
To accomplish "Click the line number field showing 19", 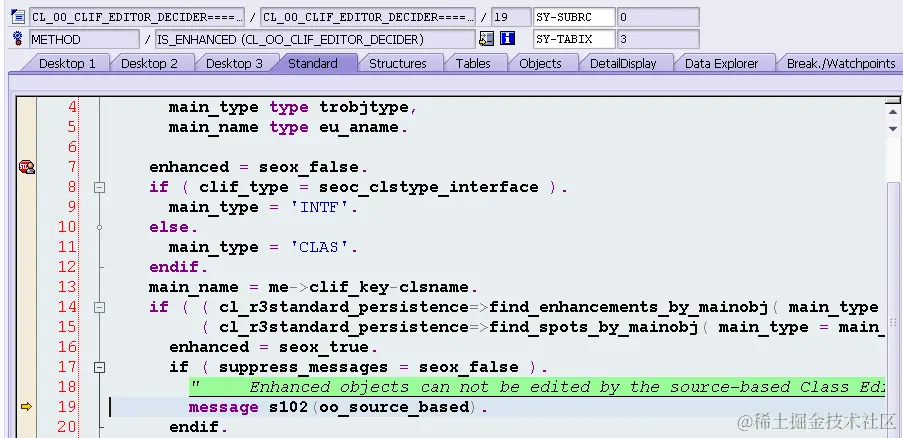I will tap(511, 17).
